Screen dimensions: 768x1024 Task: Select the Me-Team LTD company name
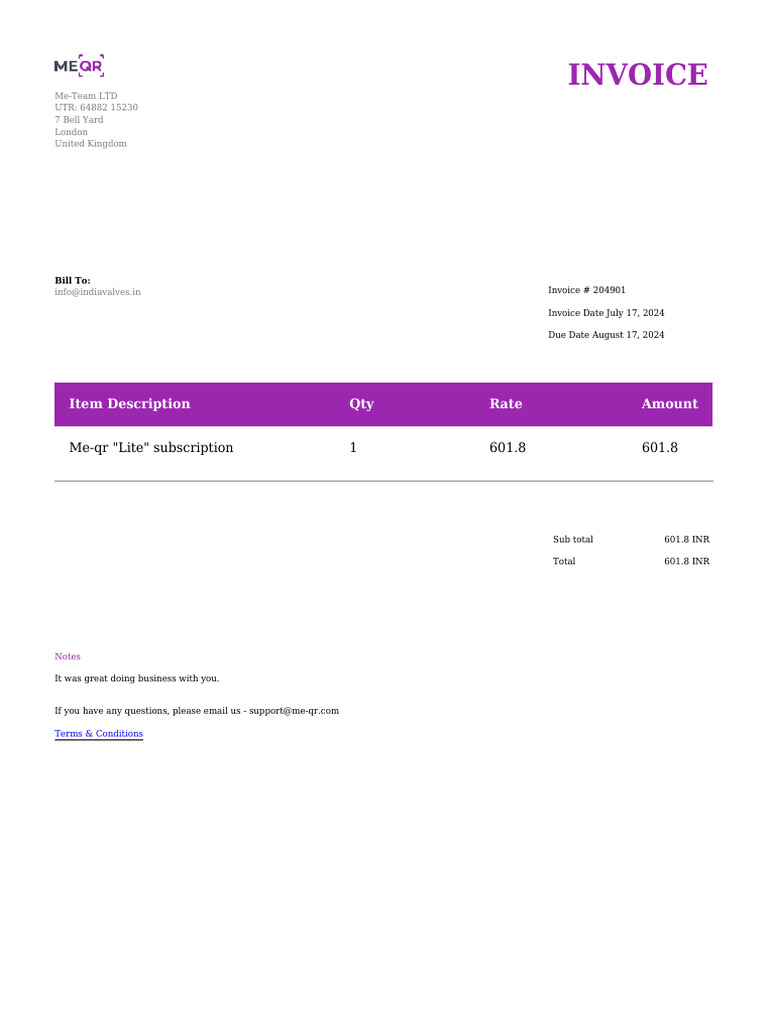86,95
